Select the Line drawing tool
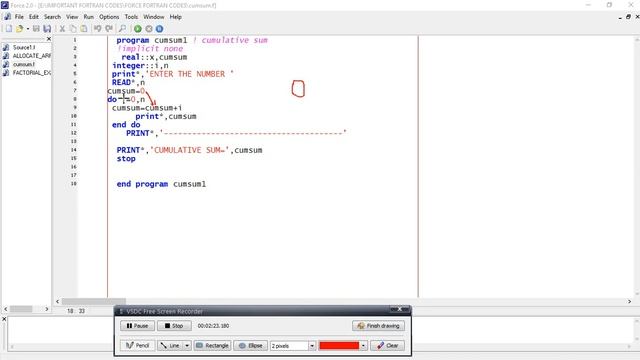 170,345
